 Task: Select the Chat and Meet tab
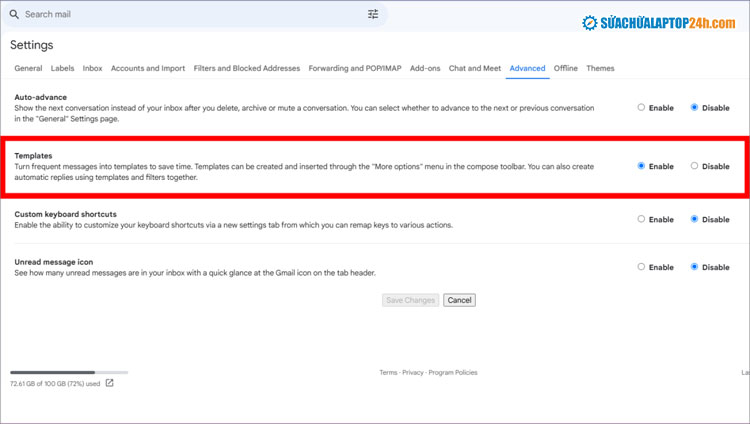point(475,68)
